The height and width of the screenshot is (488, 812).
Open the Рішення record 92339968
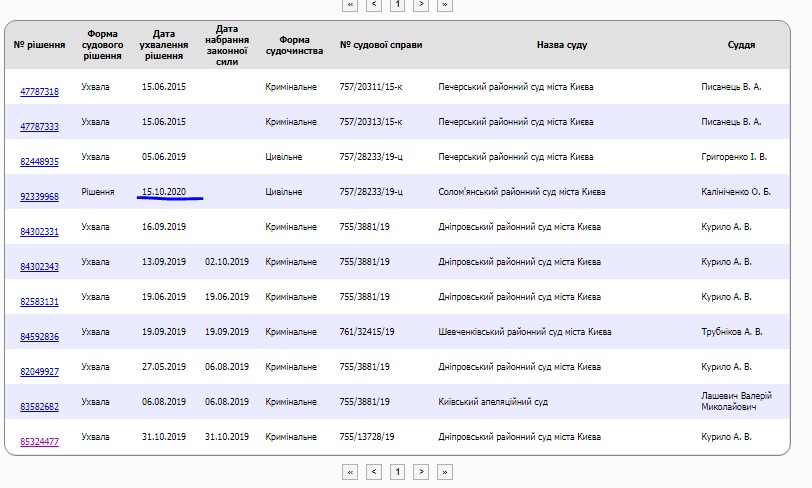39,197
